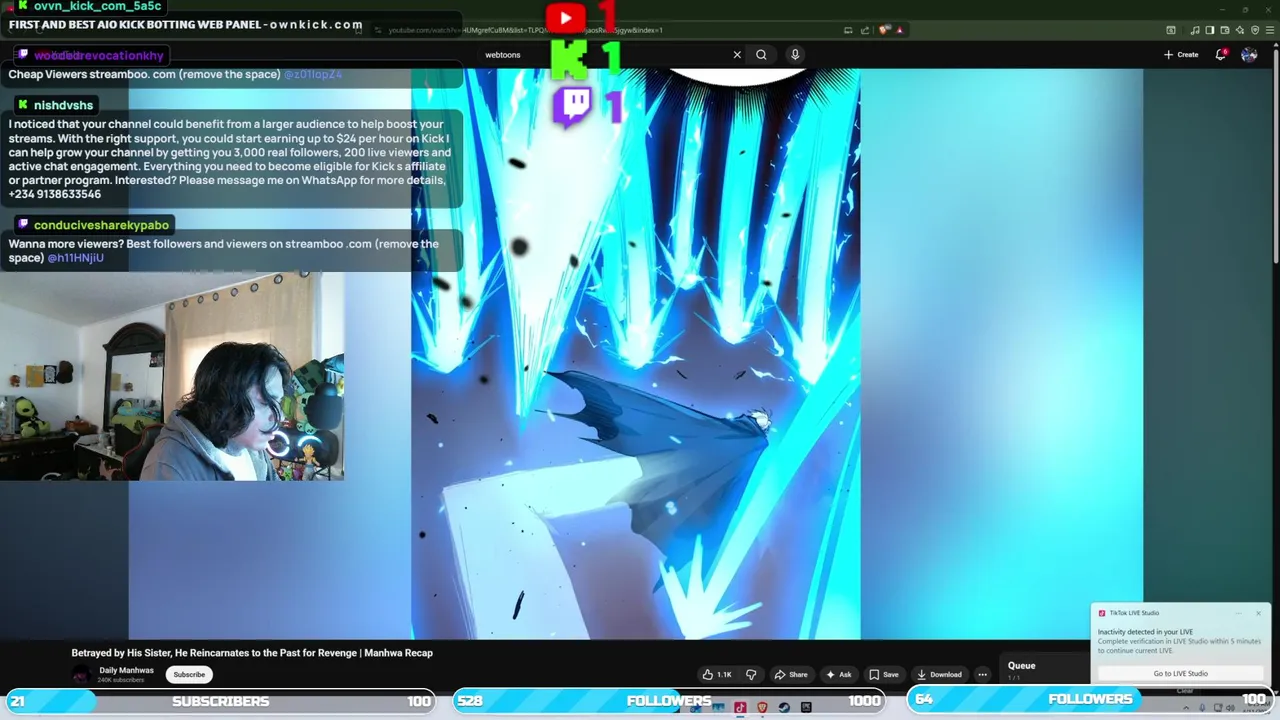The height and width of the screenshot is (720, 1280).
Task: Open YouTube notifications bell
Action: [1221, 55]
